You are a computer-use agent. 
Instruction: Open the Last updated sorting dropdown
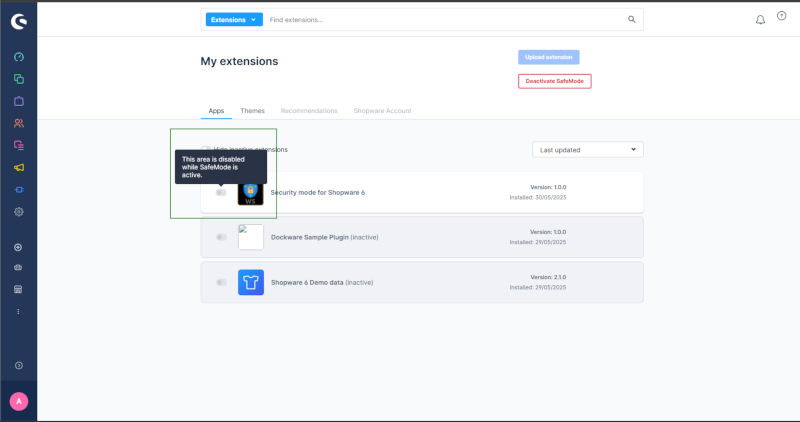point(588,150)
